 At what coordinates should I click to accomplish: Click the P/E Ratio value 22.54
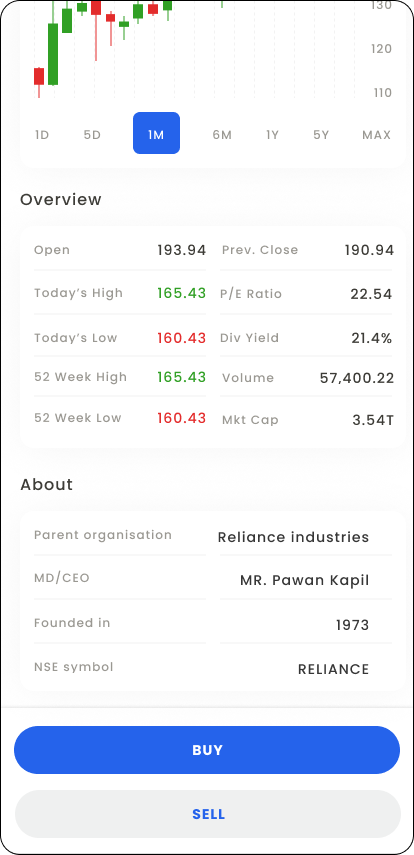(x=371, y=294)
